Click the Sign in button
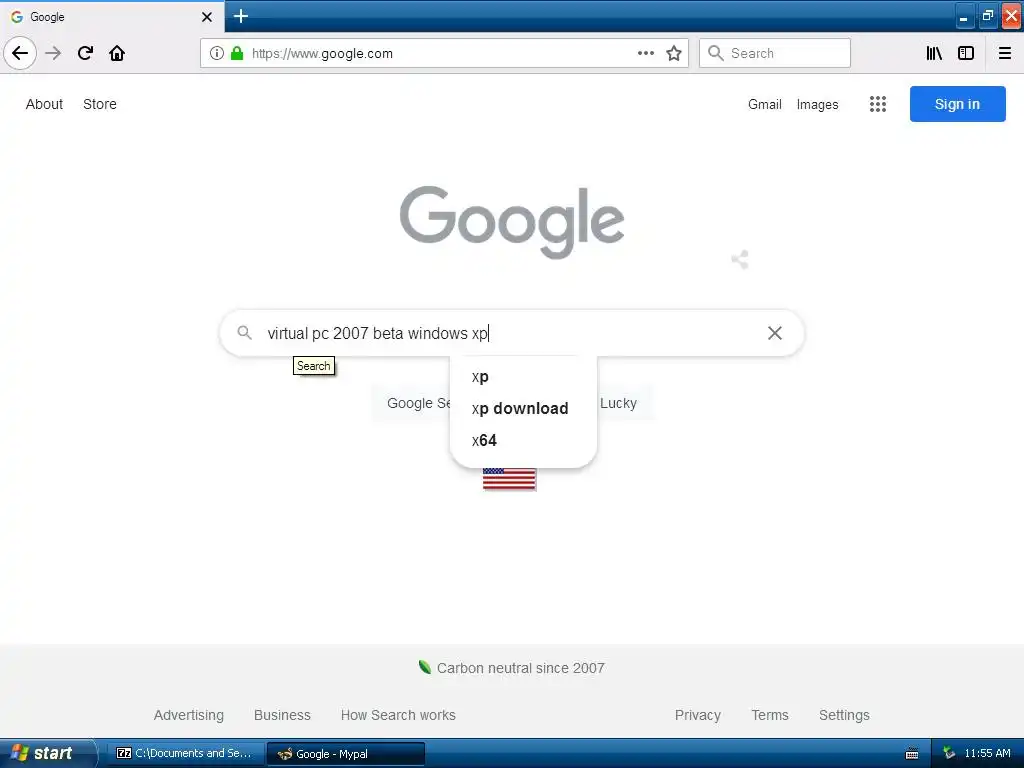 tap(957, 104)
